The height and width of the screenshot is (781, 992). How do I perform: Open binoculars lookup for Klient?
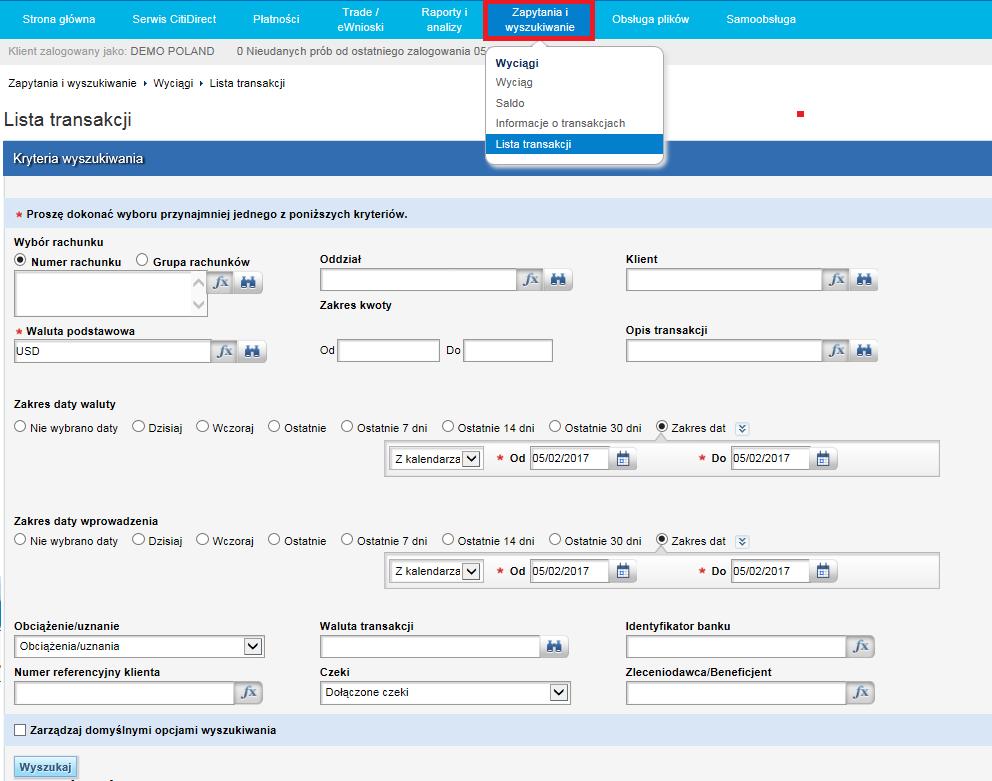coord(864,279)
